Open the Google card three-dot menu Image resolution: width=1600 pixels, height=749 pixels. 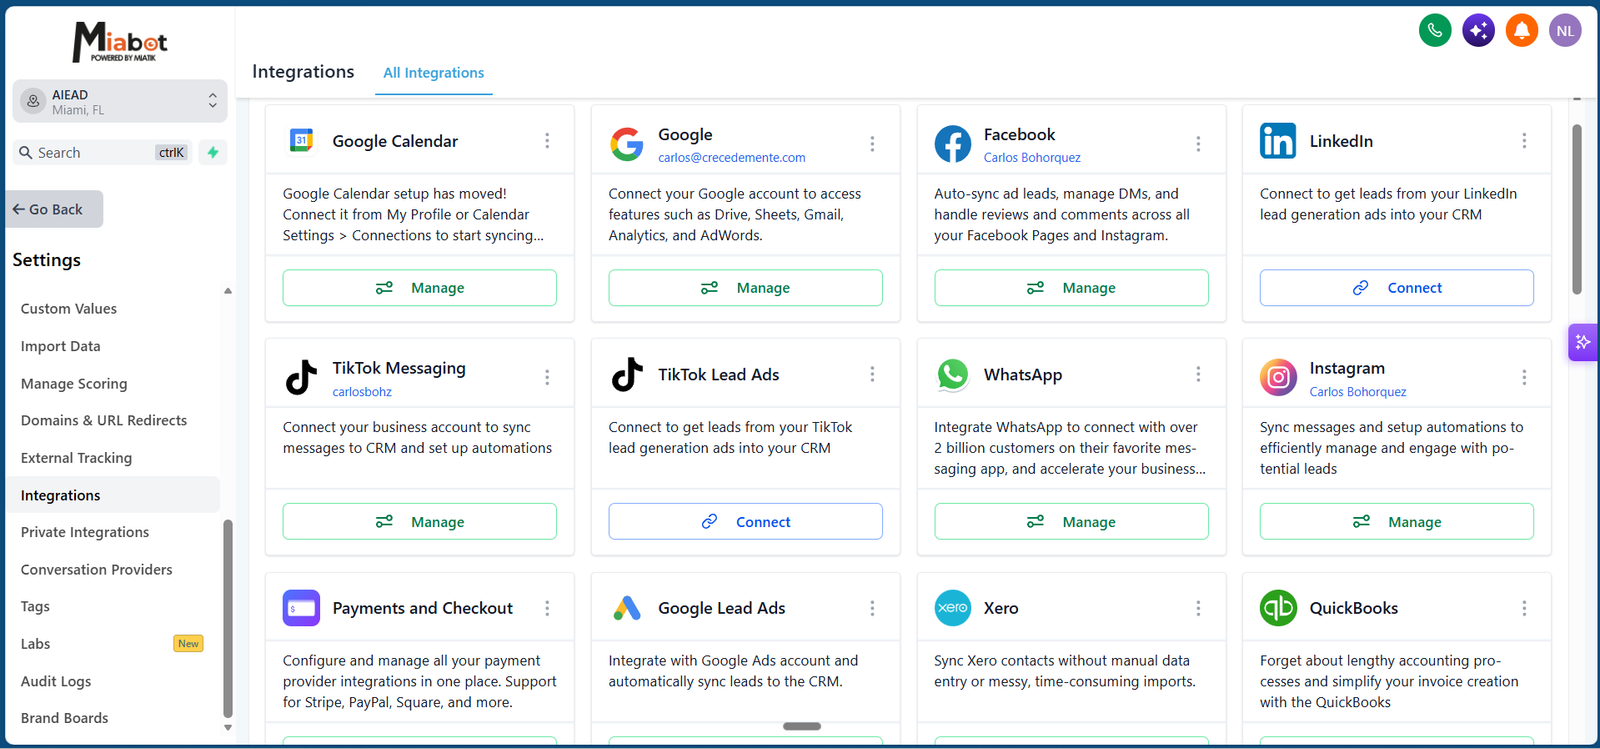click(872, 144)
